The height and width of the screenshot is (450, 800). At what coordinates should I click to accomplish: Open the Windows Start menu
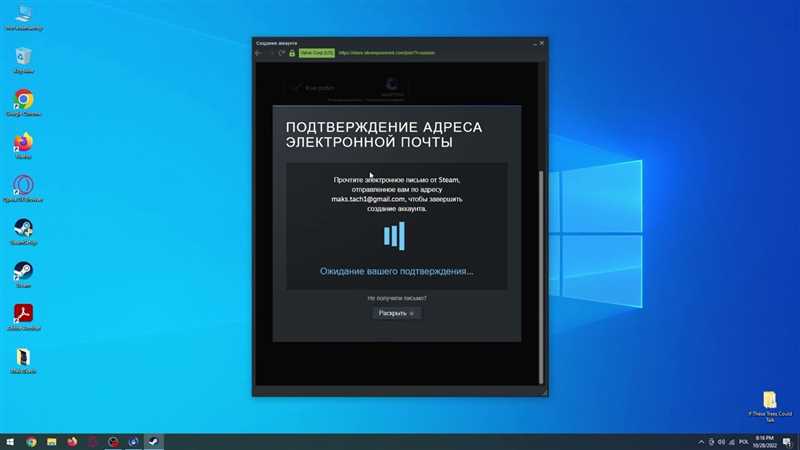[10, 442]
